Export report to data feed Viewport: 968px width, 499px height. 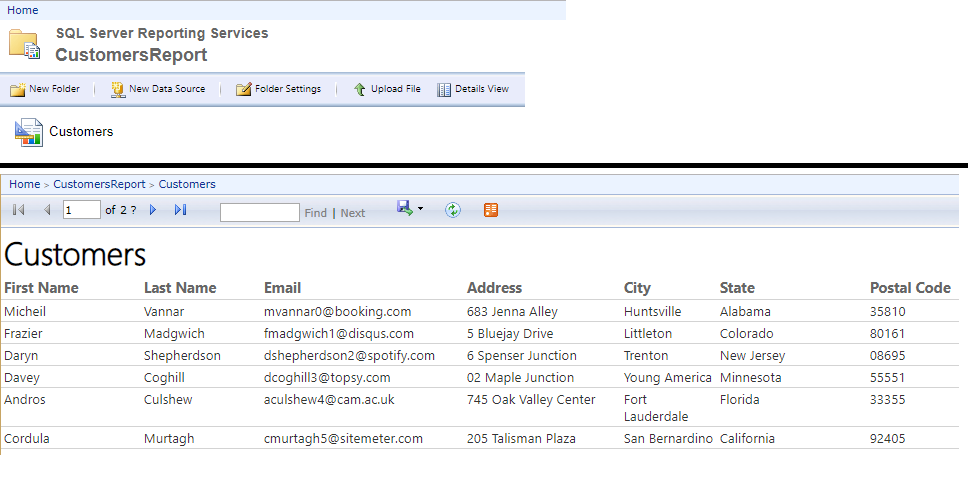pos(491,210)
